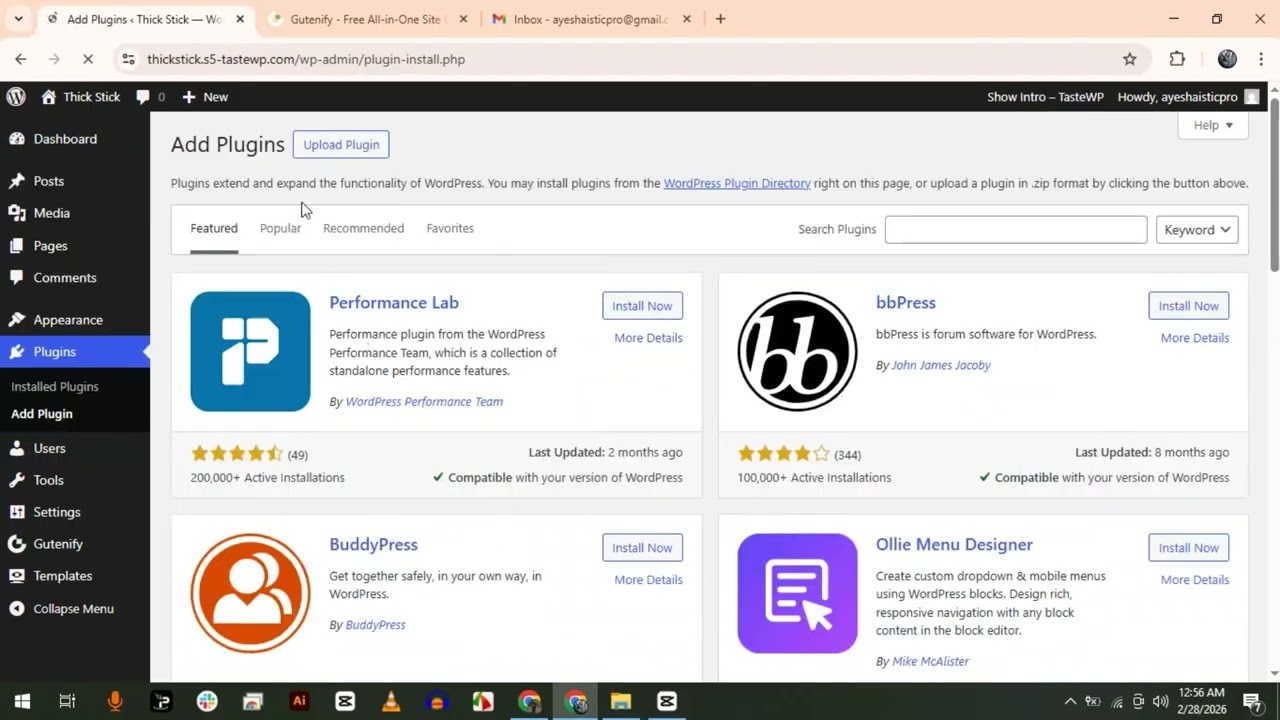Open the Keyword search type dropdown

(1197, 230)
